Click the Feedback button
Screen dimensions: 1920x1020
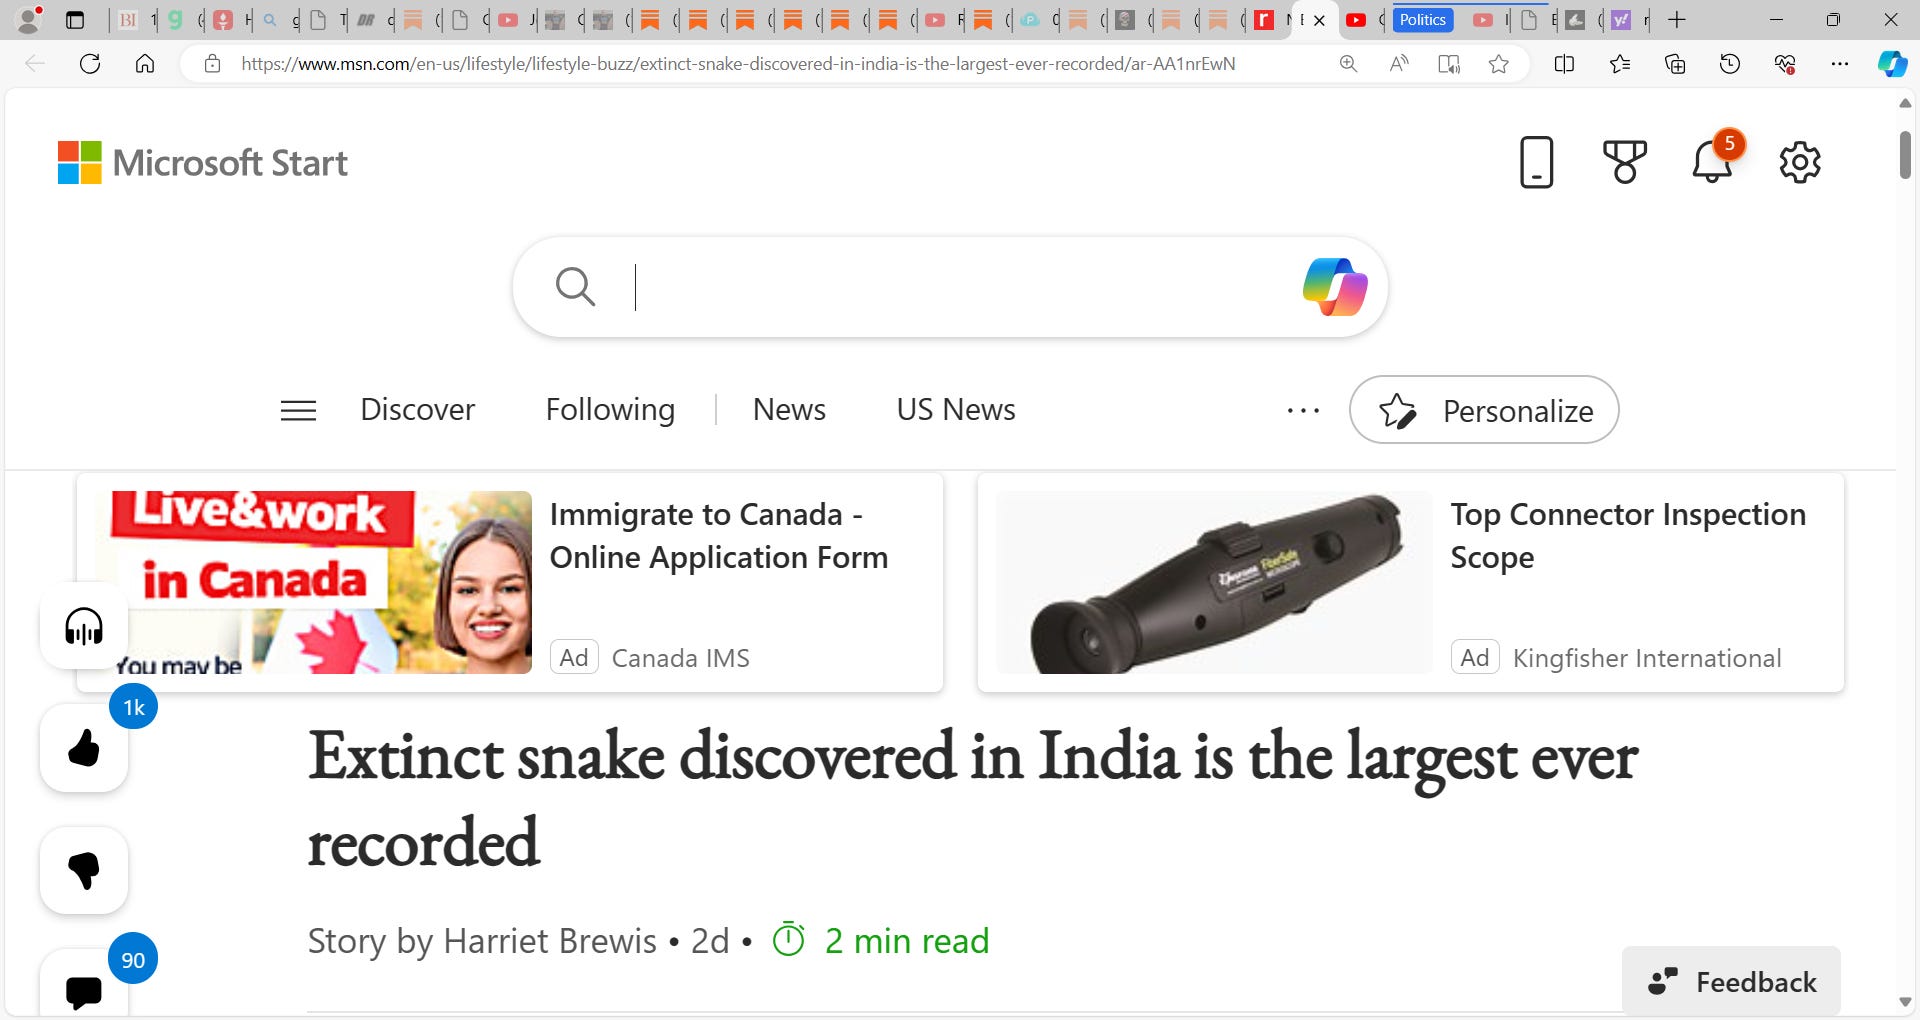(x=1731, y=981)
